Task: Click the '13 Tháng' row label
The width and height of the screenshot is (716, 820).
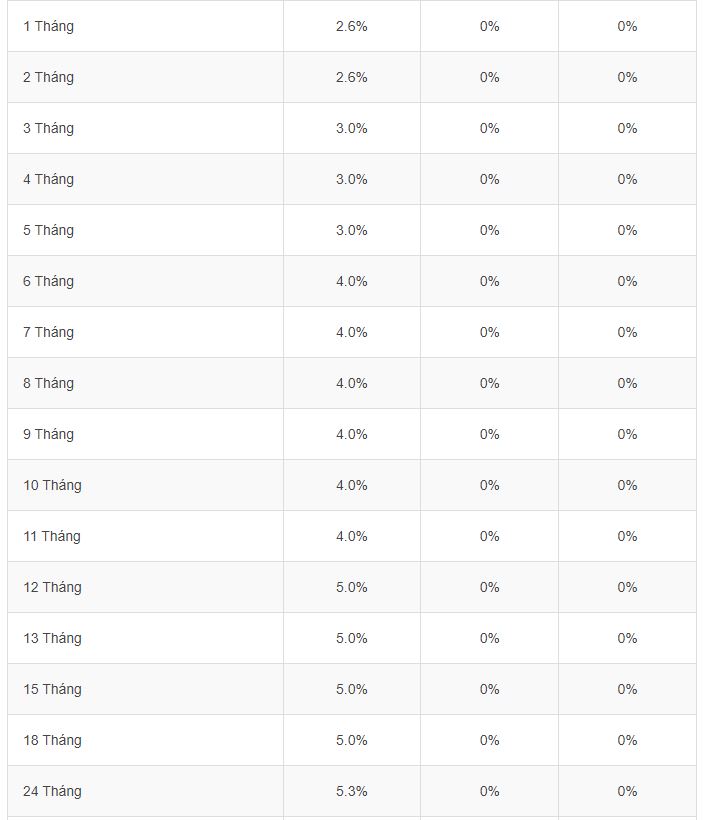Action: point(52,638)
